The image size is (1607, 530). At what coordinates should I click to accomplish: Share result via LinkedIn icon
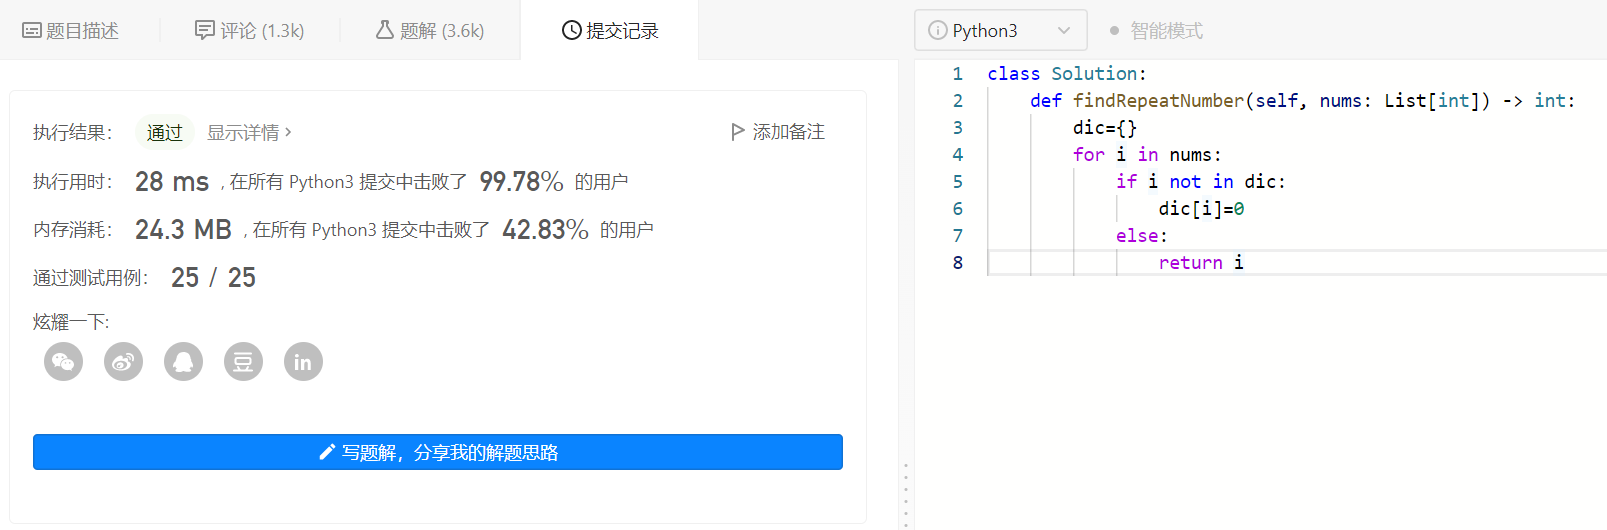click(303, 362)
